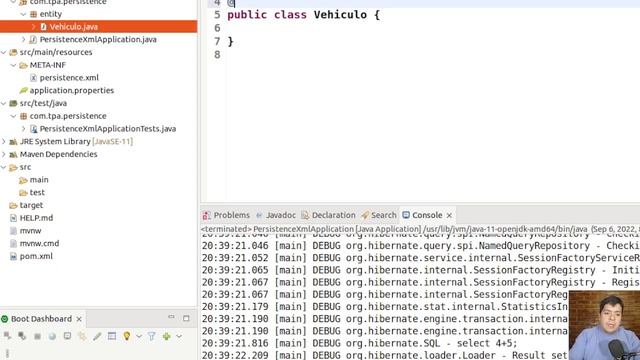
Task: Switch to the Declaration tab
Action: pyautogui.click(x=329, y=215)
